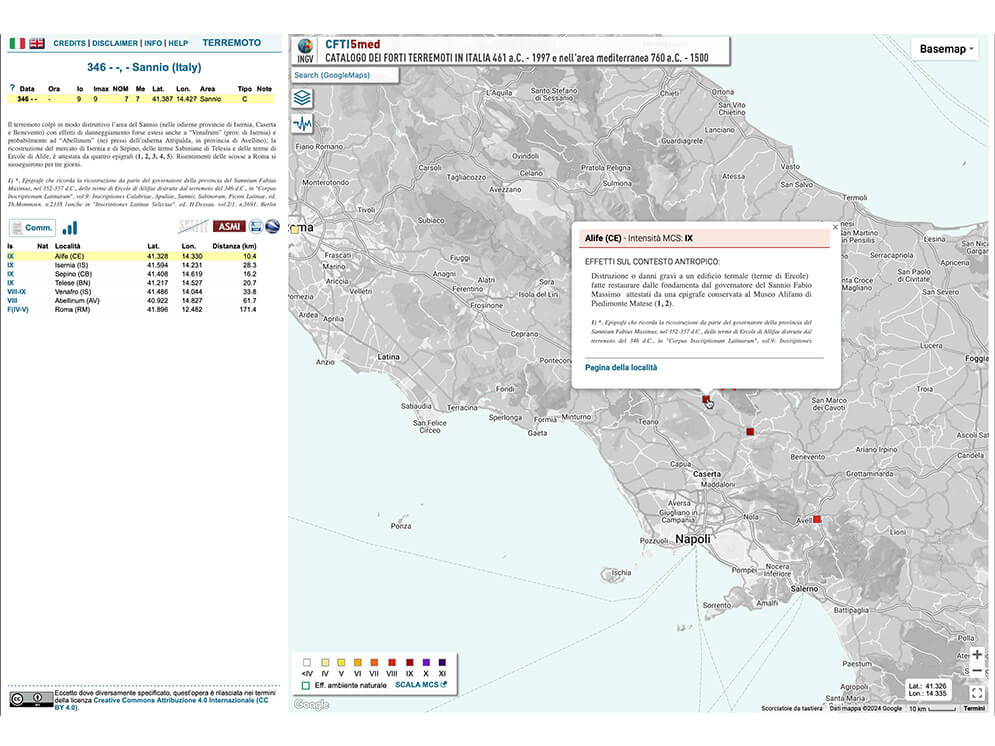This screenshot has width=995, height=746.
Task: Click the amber VI legend color swatch
Action: [x=358, y=662]
